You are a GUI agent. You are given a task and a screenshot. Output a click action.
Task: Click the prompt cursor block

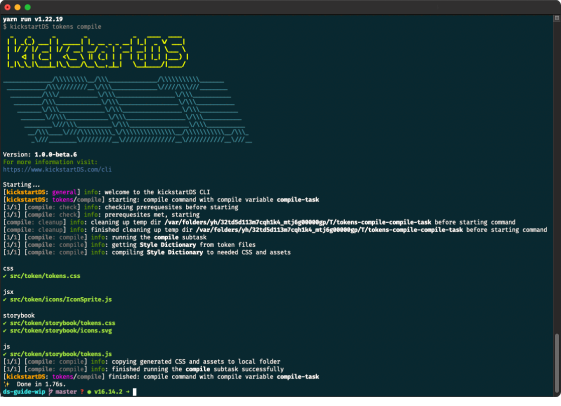(135, 392)
